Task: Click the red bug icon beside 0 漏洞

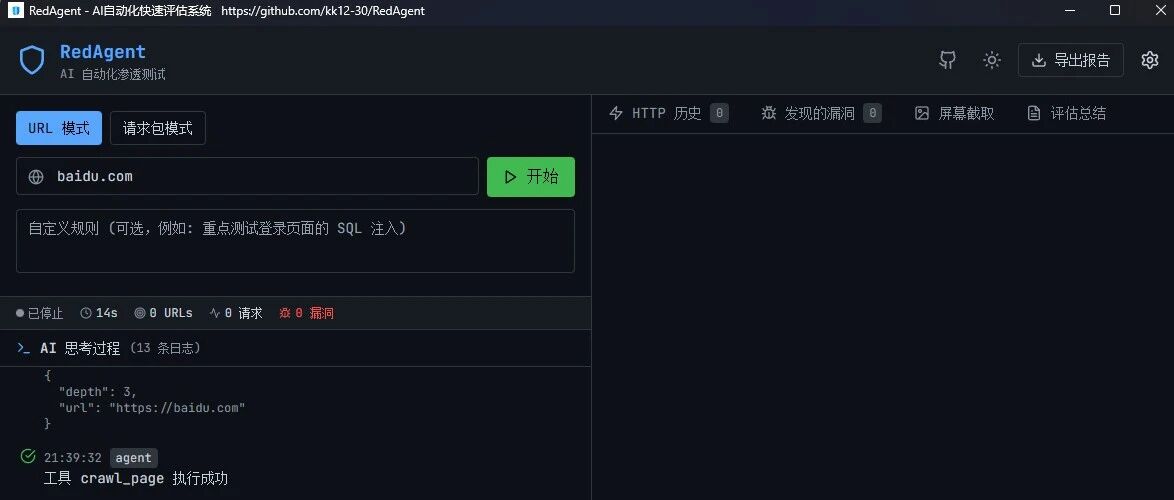Action: (285, 313)
